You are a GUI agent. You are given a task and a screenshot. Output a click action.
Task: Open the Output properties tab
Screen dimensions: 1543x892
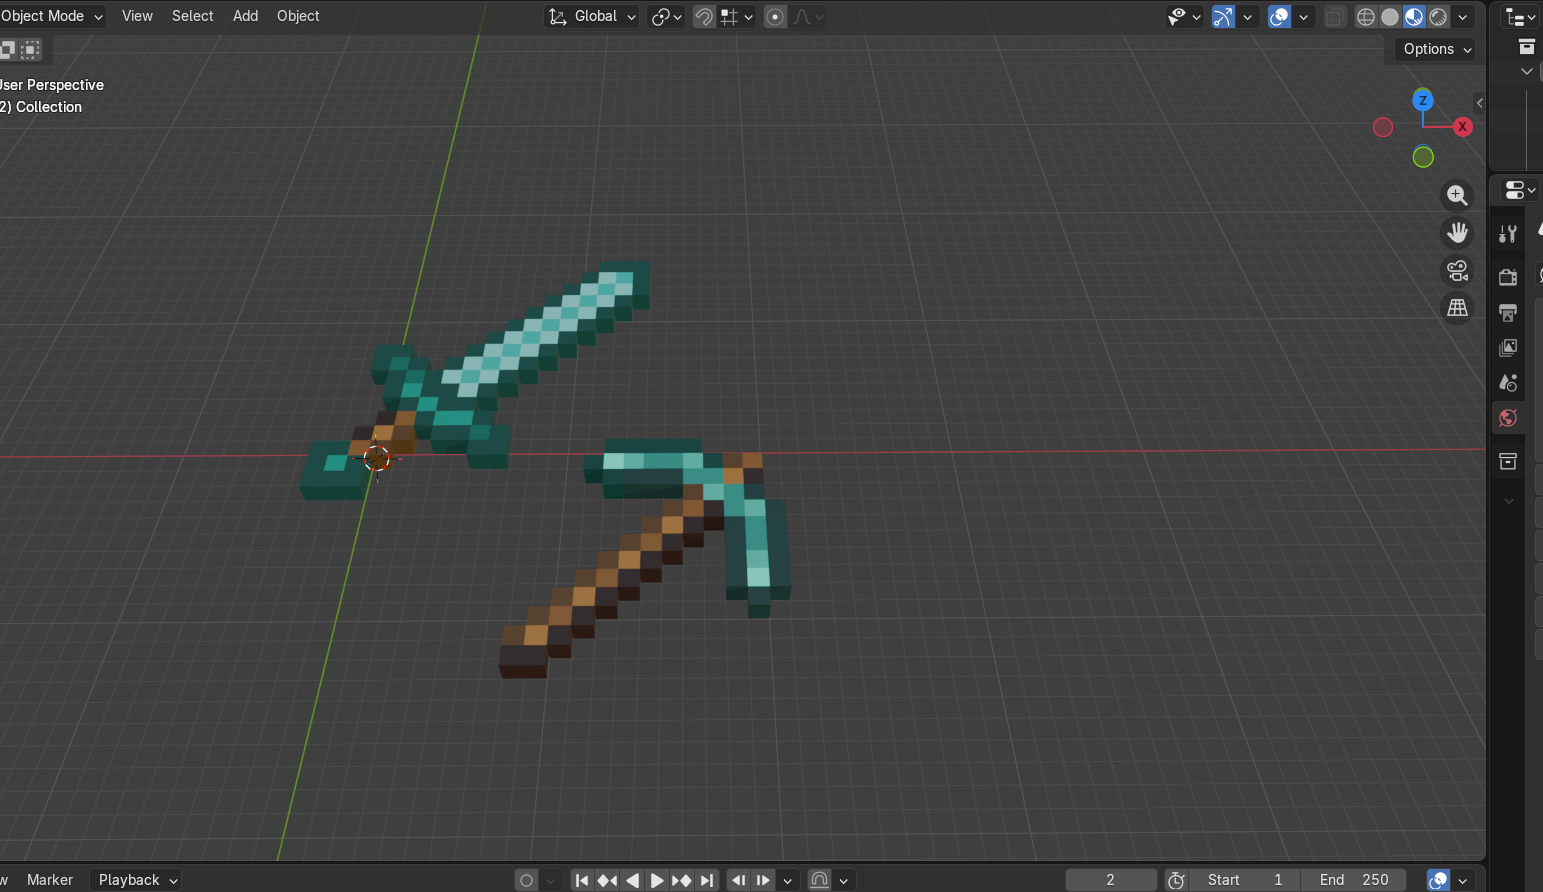pos(1508,313)
